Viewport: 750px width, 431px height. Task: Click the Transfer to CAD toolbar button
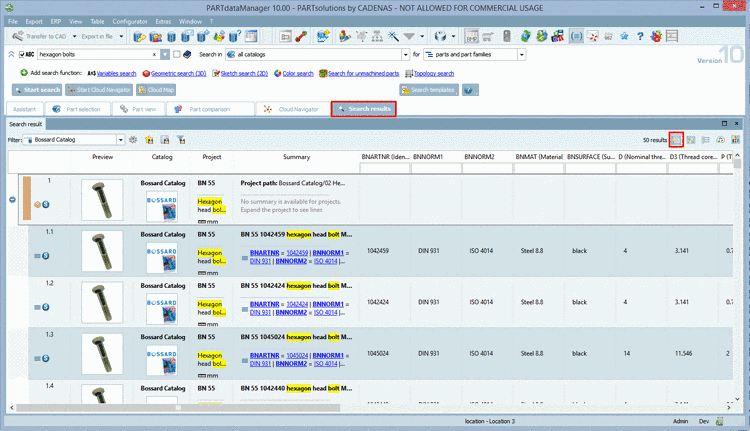pos(41,36)
